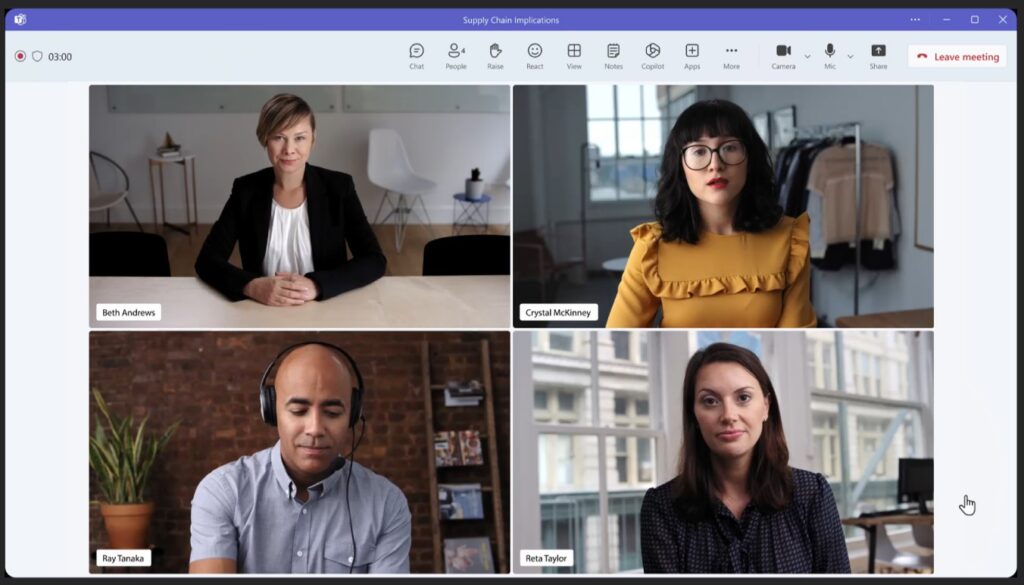Leave the meeting
The width and height of the screenshot is (1024, 585).
click(956, 56)
